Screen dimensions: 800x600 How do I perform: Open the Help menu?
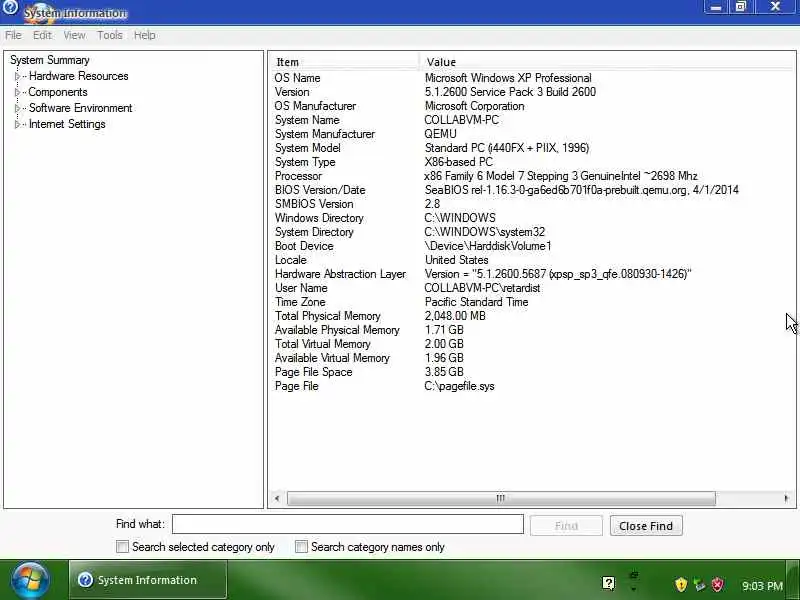tap(144, 35)
